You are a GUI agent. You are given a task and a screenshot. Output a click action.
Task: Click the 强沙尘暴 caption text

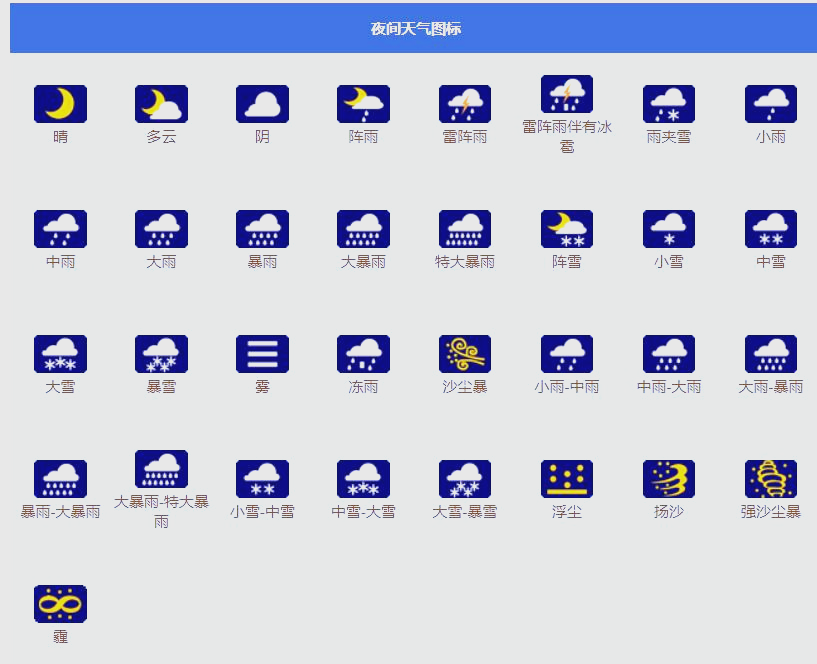(x=771, y=512)
